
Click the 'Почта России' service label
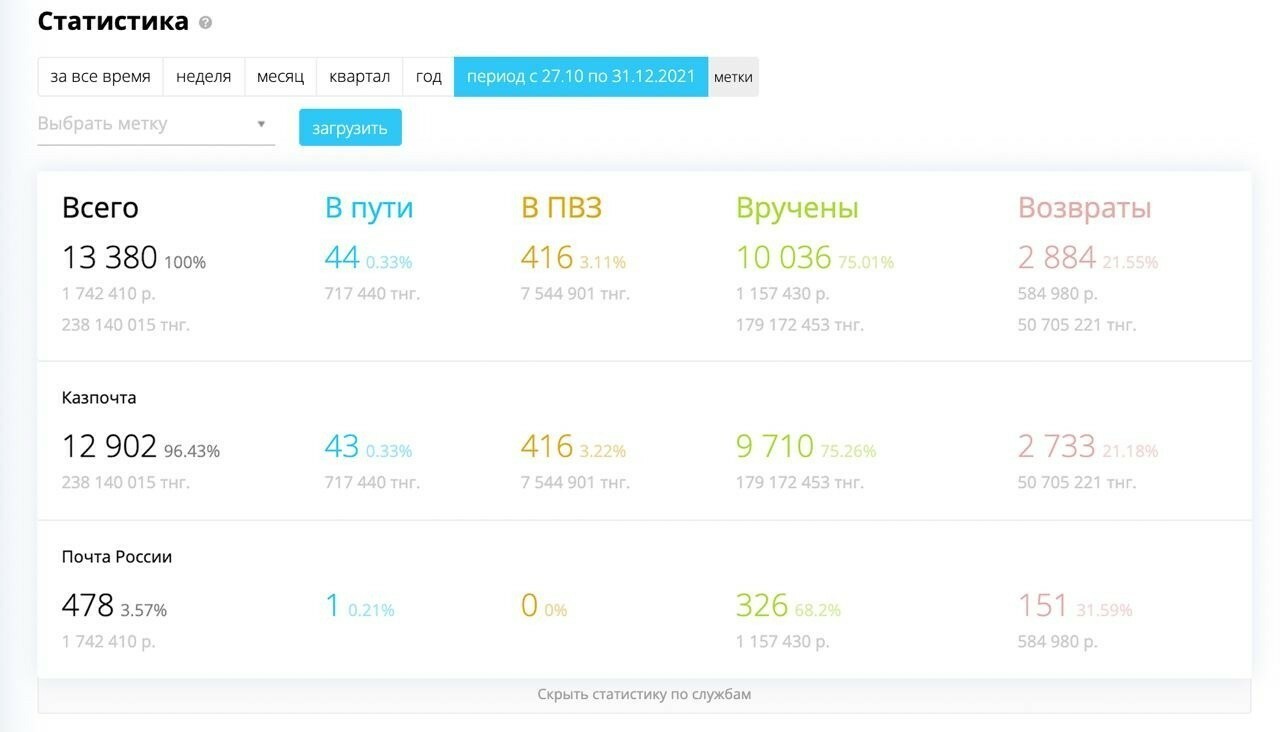coord(117,557)
